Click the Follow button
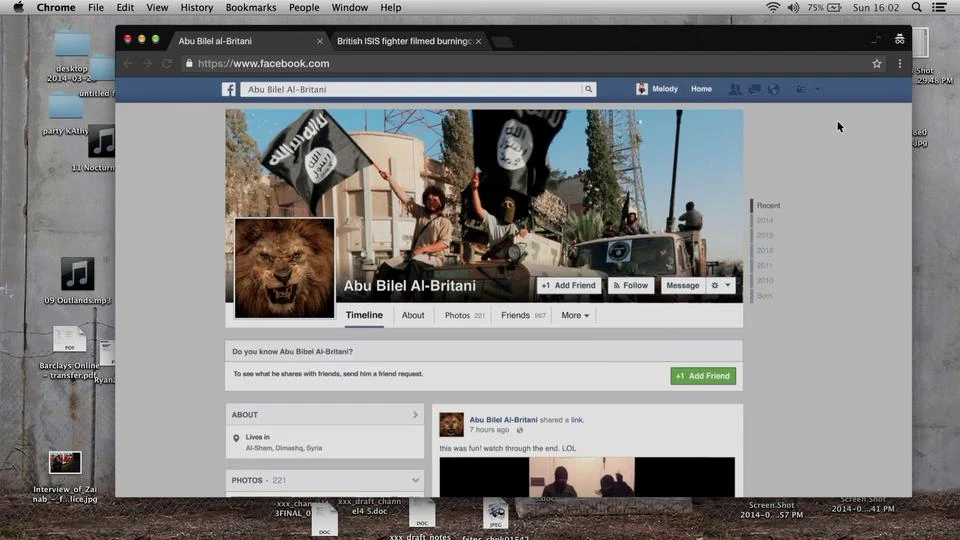Screen dimensions: 960x540 pyautogui.click(x=631, y=285)
